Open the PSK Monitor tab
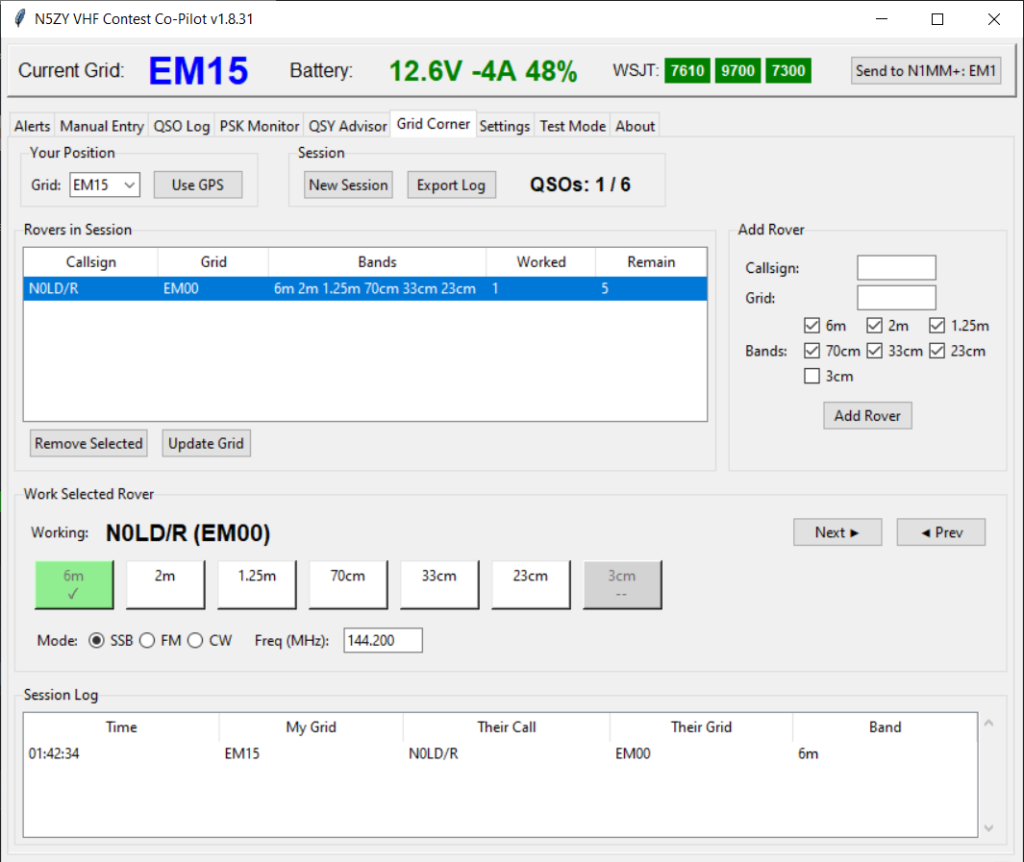The height and width of the screenshot is (862, 1024). tap(259, 126)
